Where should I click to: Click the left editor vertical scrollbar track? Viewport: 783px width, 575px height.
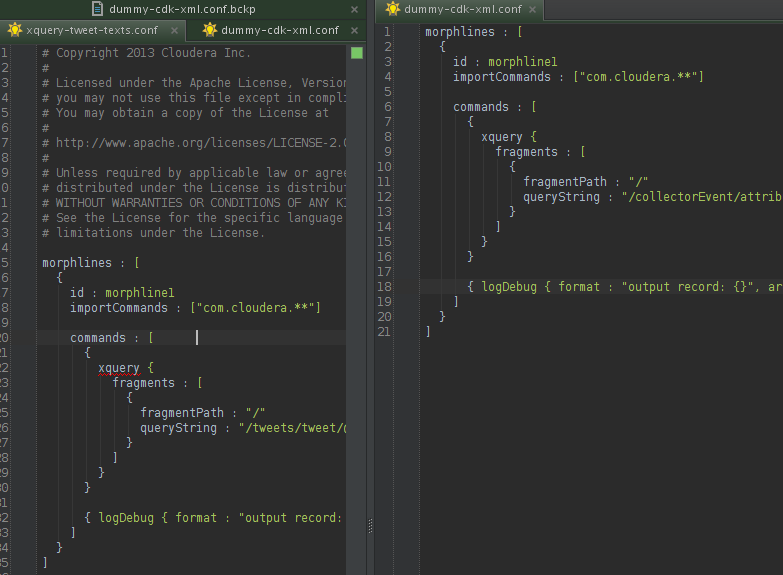coord(356,300)
